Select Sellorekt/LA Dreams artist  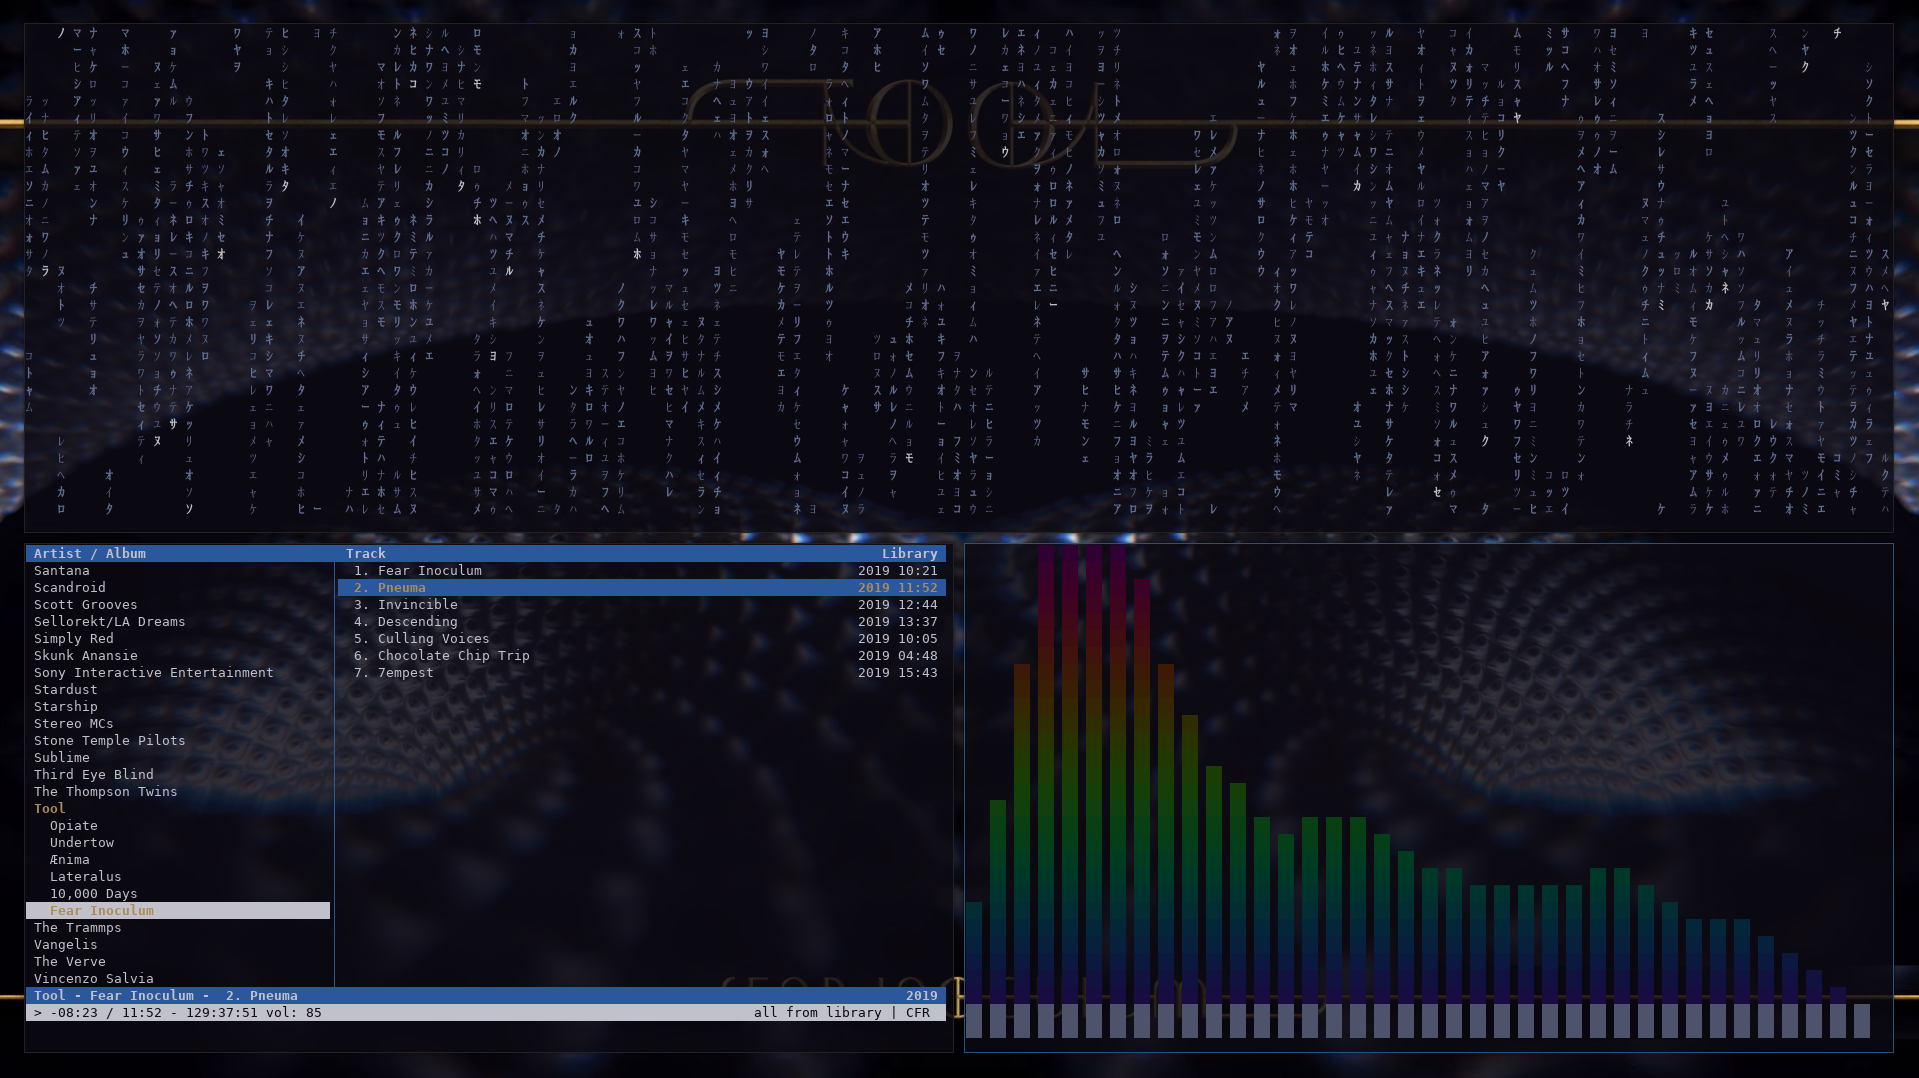109,622
